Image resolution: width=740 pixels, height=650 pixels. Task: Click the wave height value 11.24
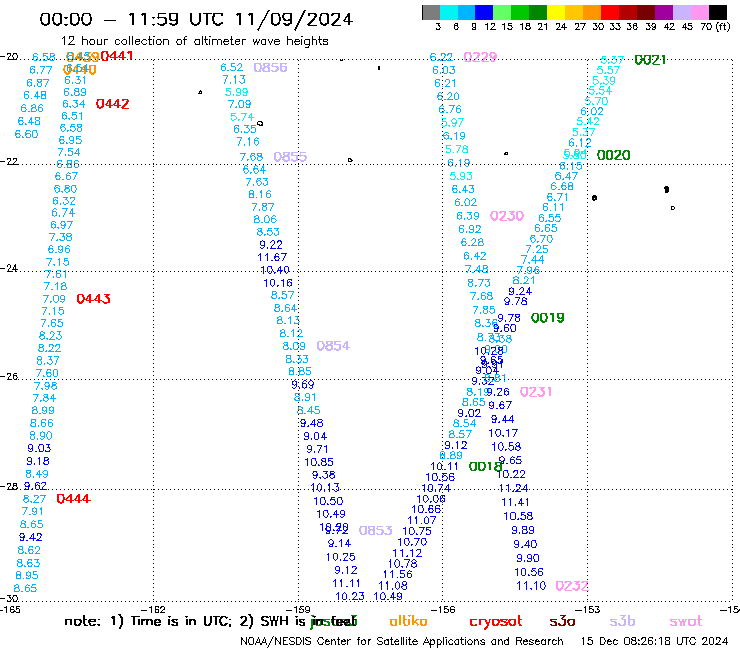(x=513, y=488)
